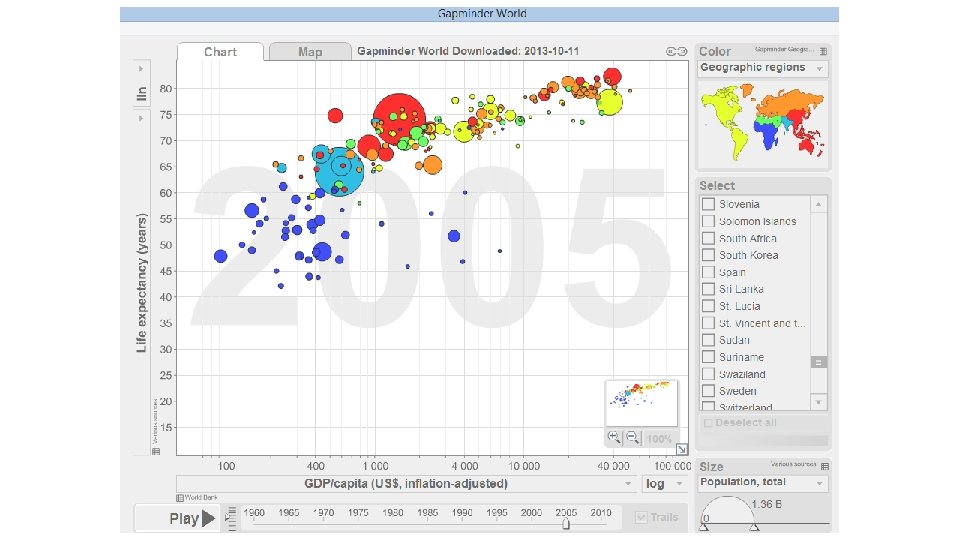Click the large yellow bubble near 40 000
Viewport: 960px width, 540px height.
[609, 102]
